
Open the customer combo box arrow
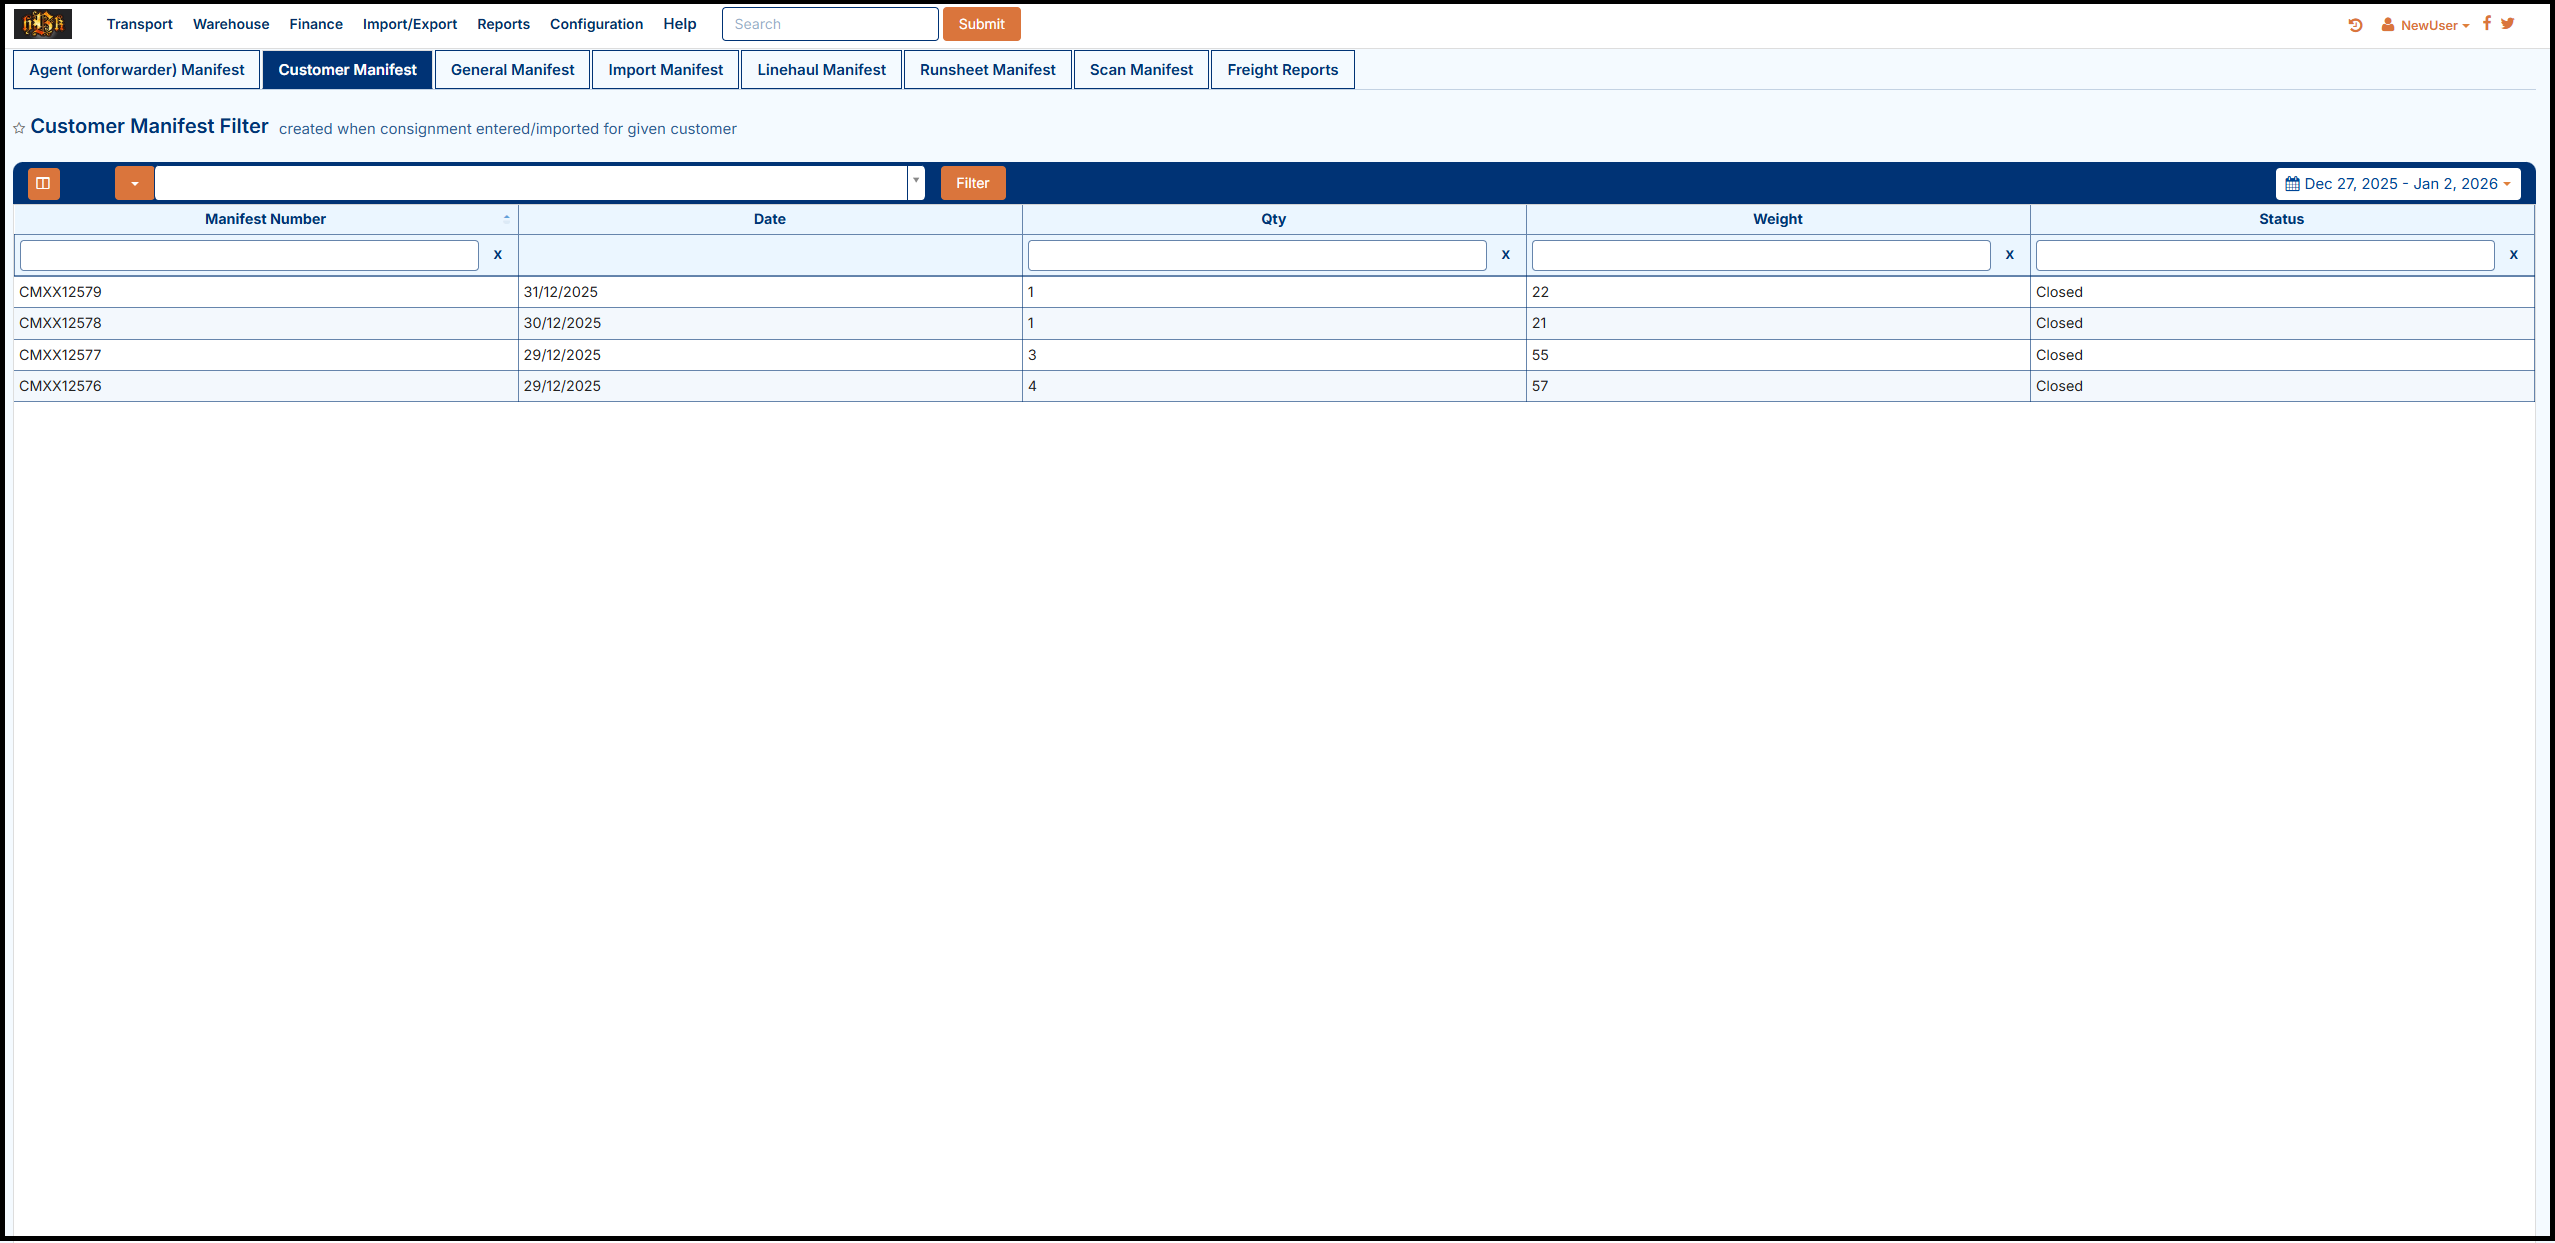916,182
